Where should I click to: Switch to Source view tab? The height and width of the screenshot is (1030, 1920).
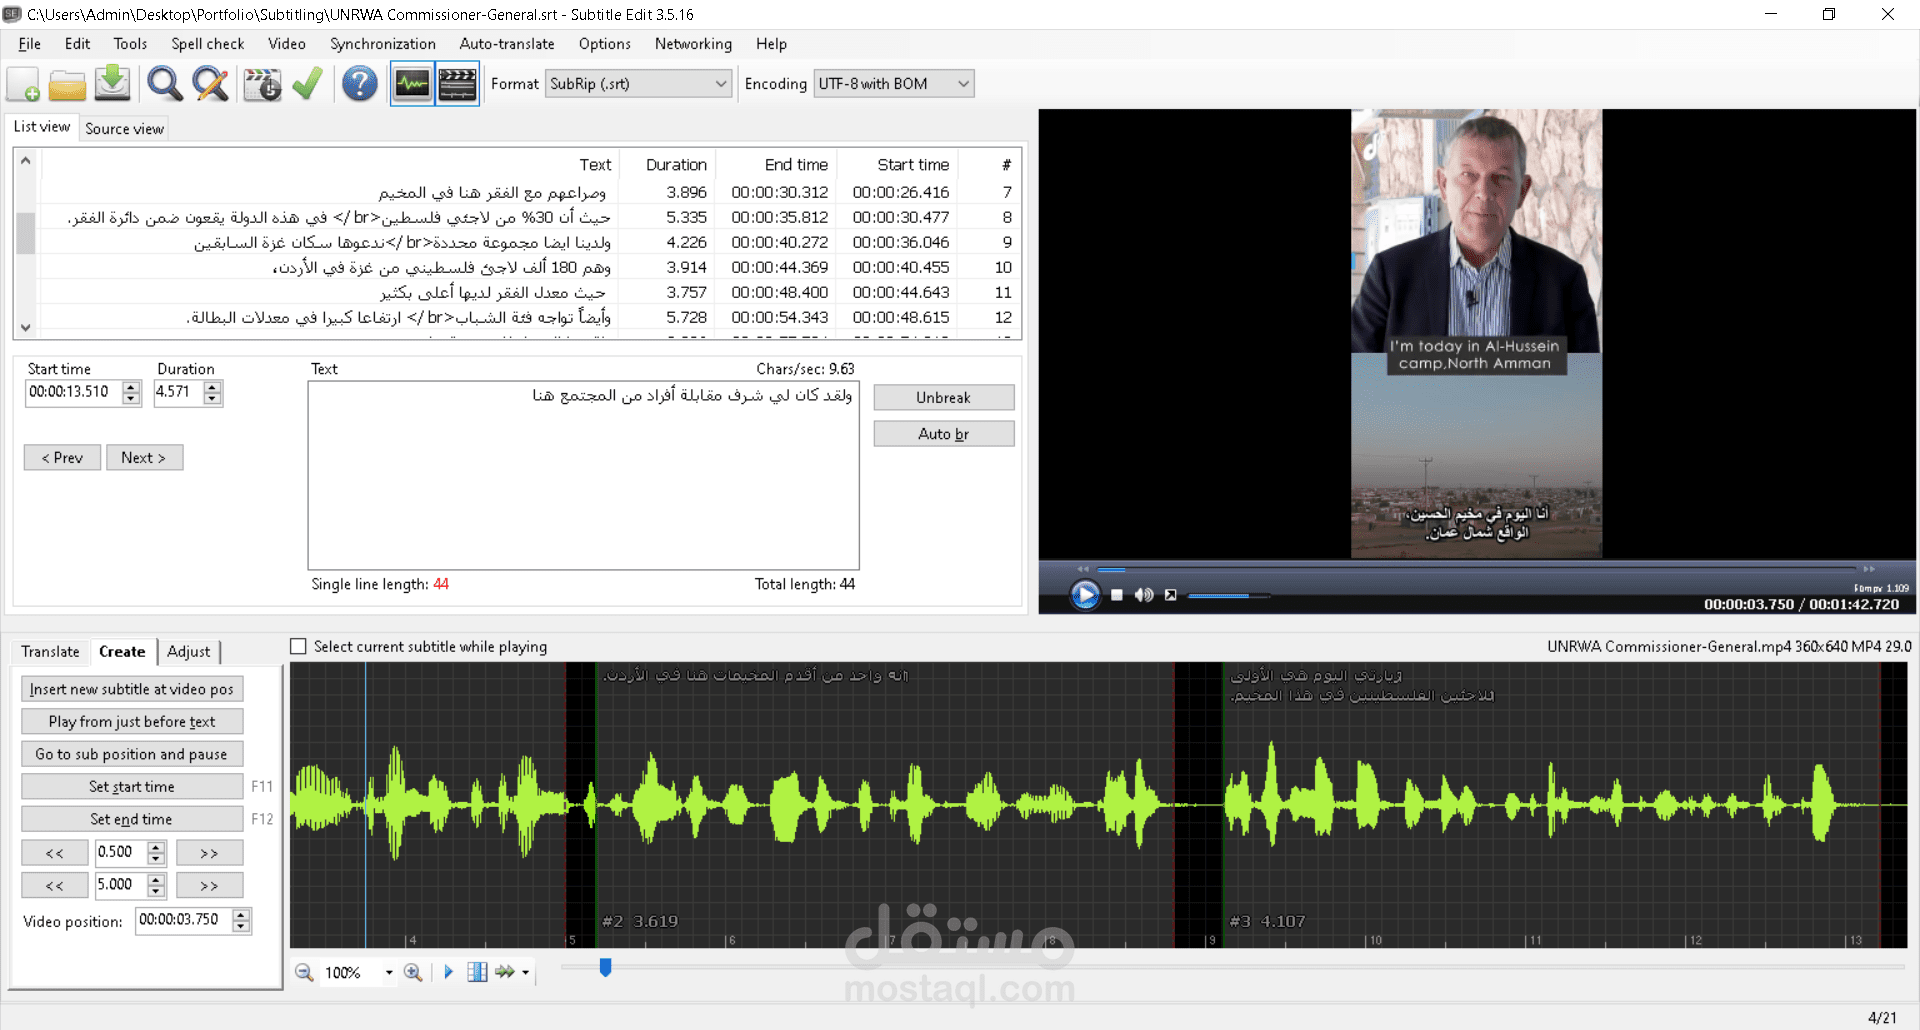tap(124, 128)
